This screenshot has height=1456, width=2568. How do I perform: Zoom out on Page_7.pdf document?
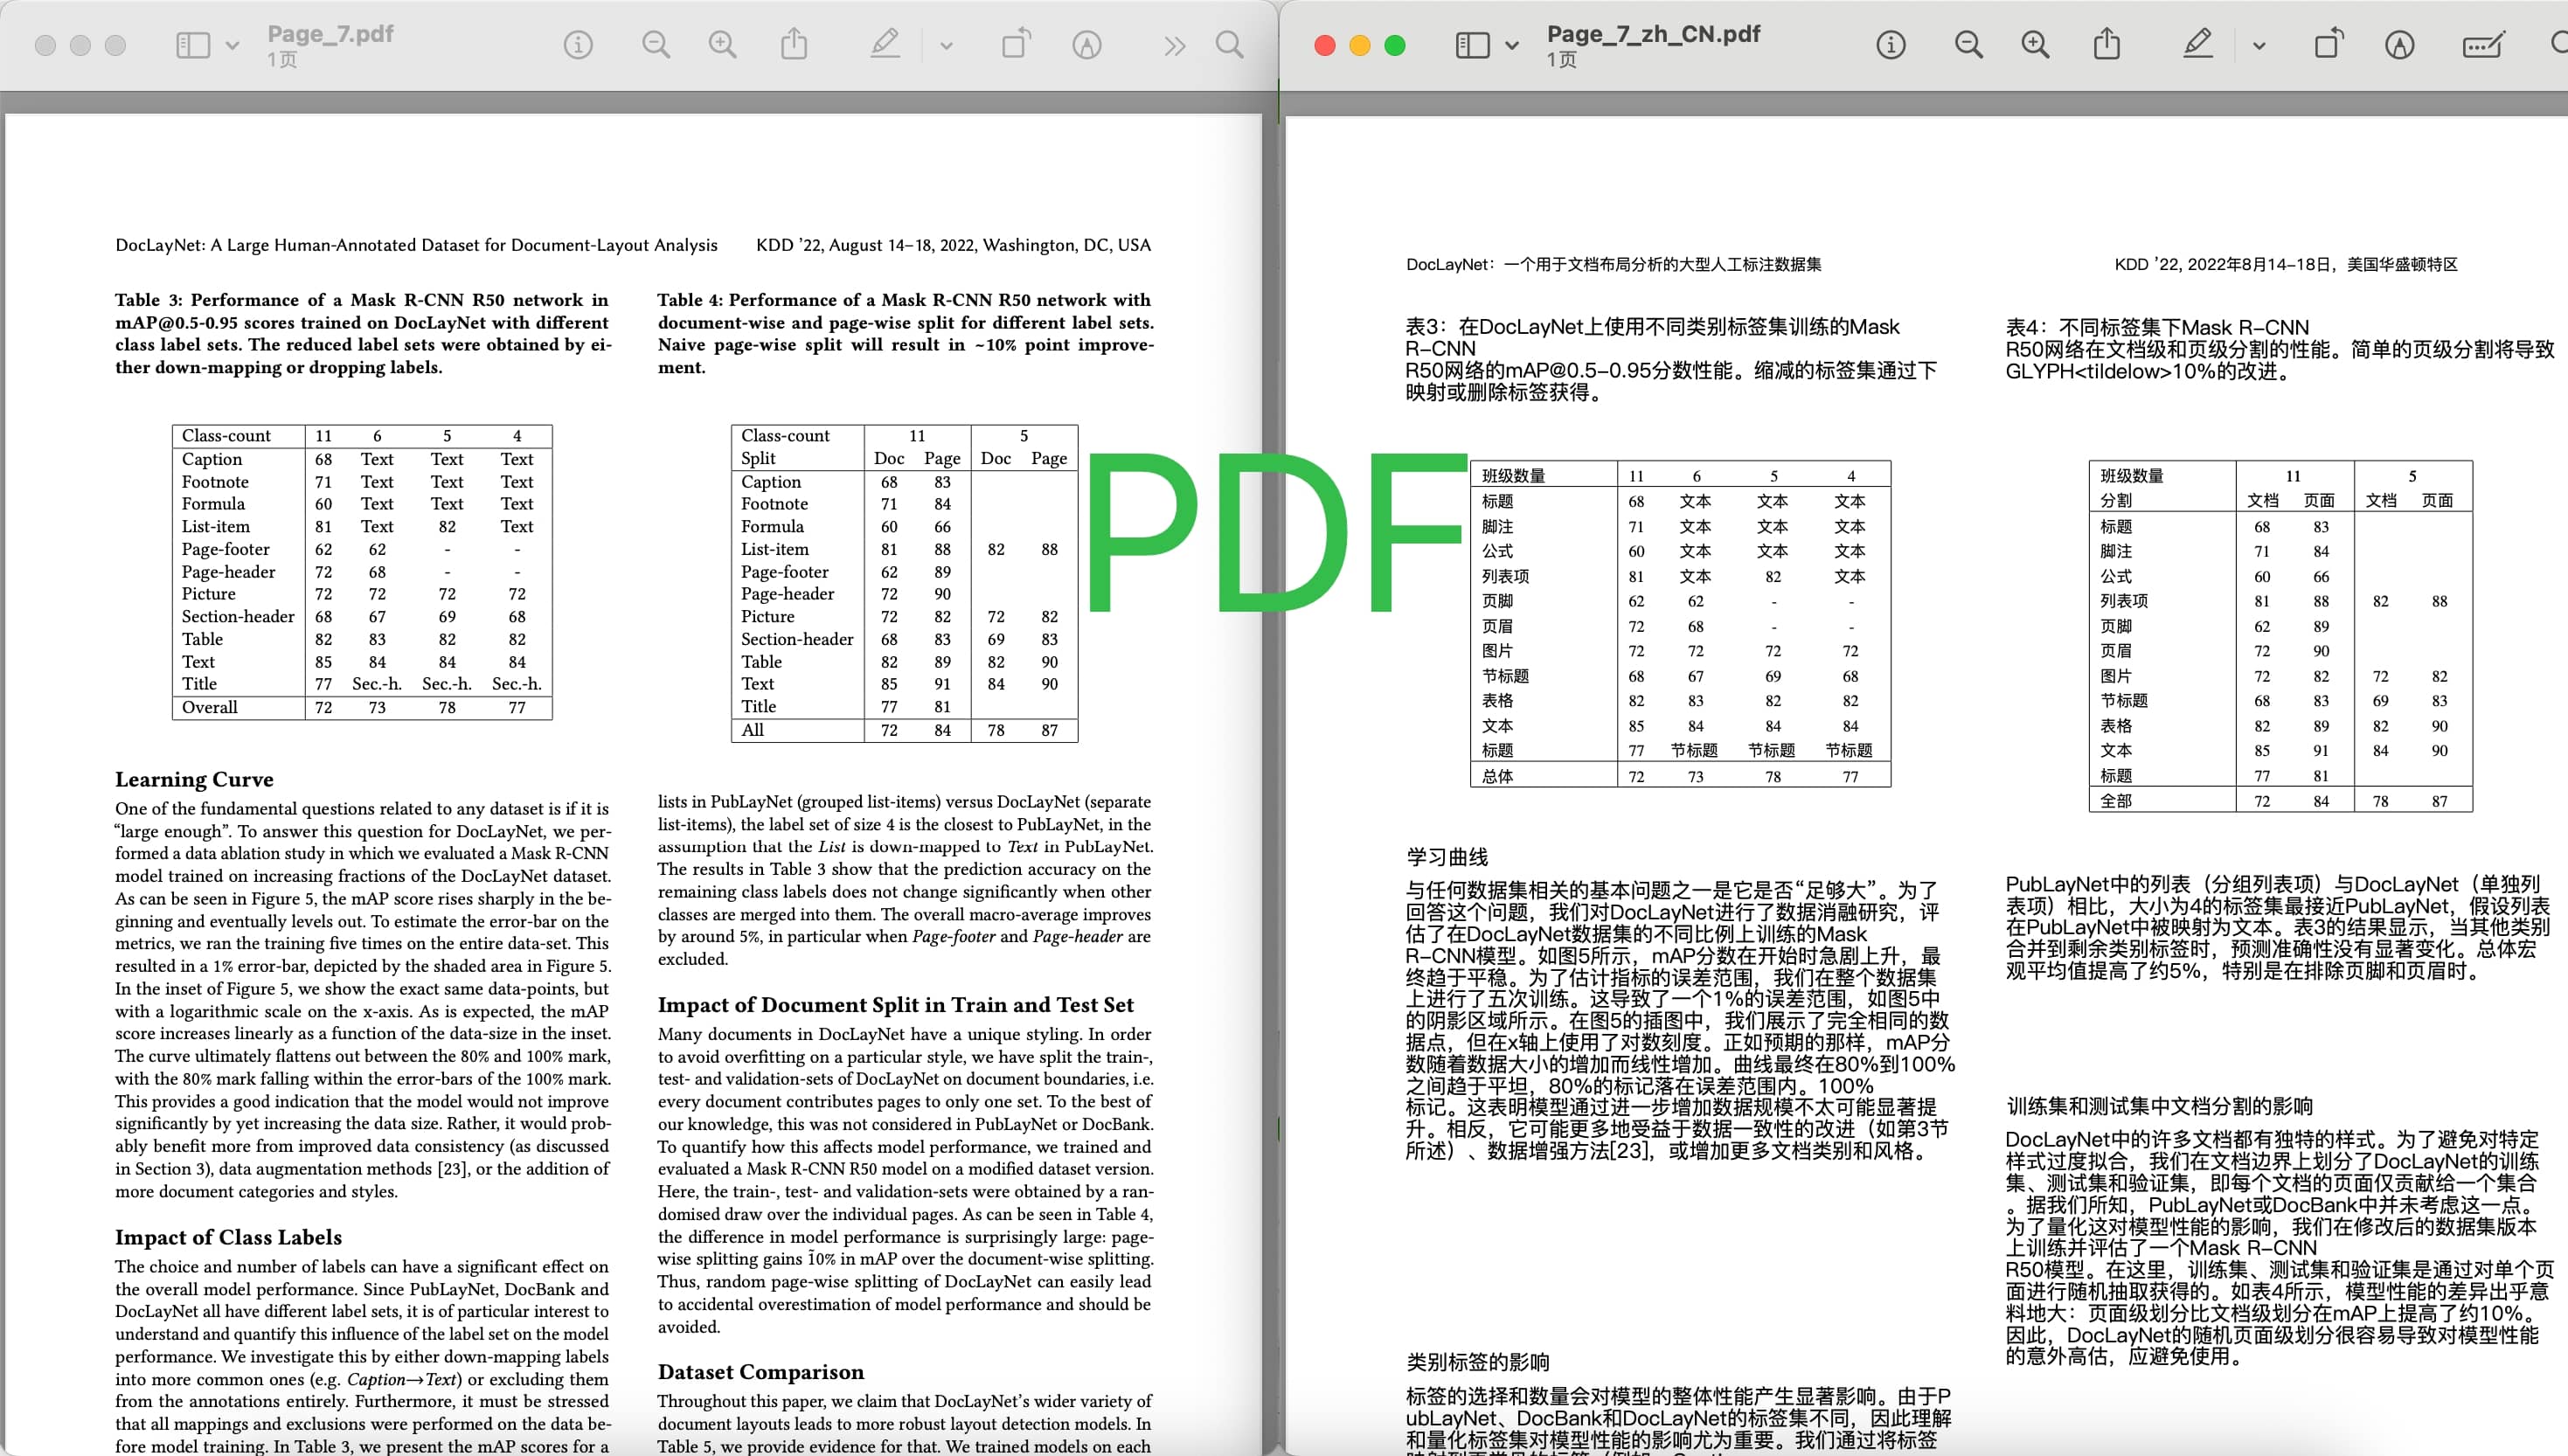[x=655, y=44]
